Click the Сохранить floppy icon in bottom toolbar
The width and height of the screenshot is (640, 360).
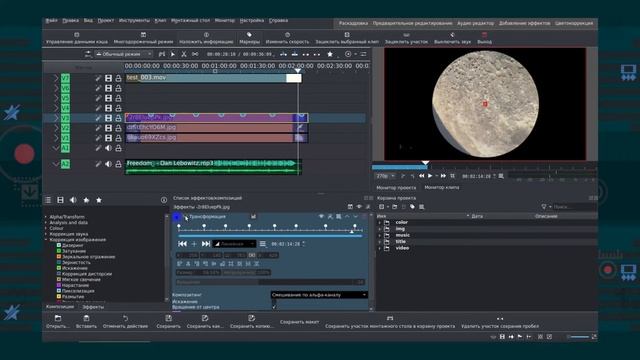point(169,318)
